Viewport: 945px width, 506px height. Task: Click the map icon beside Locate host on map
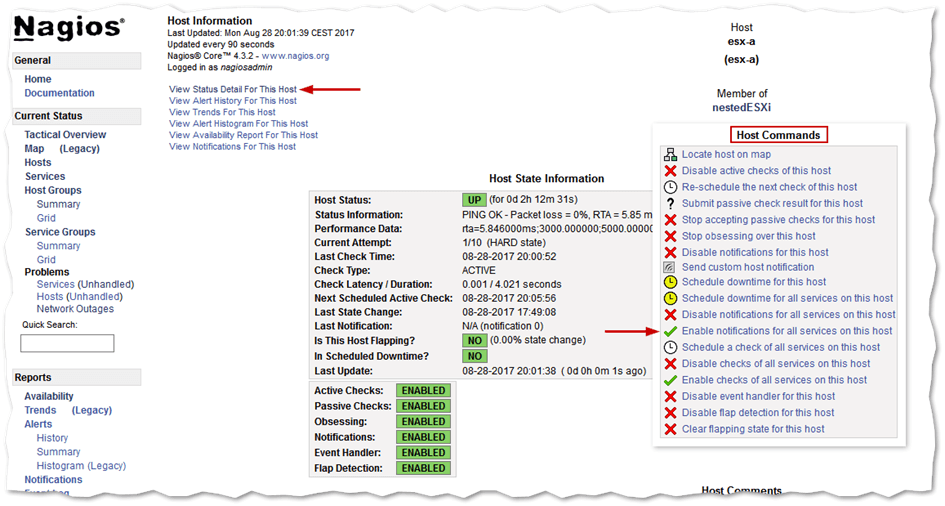coord(670,154)
